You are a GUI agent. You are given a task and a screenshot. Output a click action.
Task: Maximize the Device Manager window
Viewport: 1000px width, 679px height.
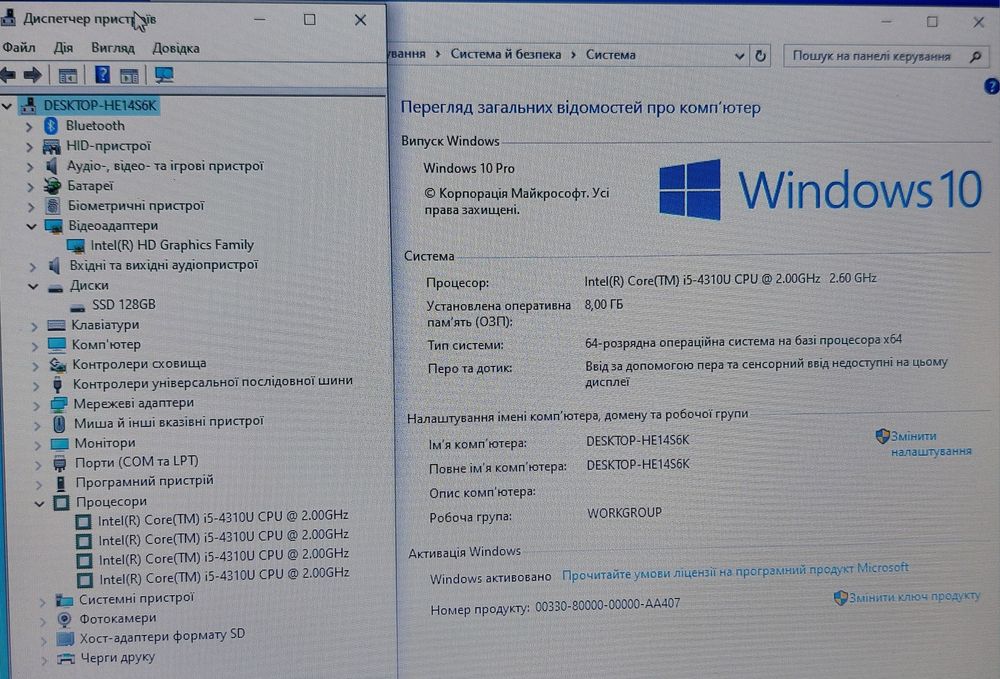[x=309, y=20]
